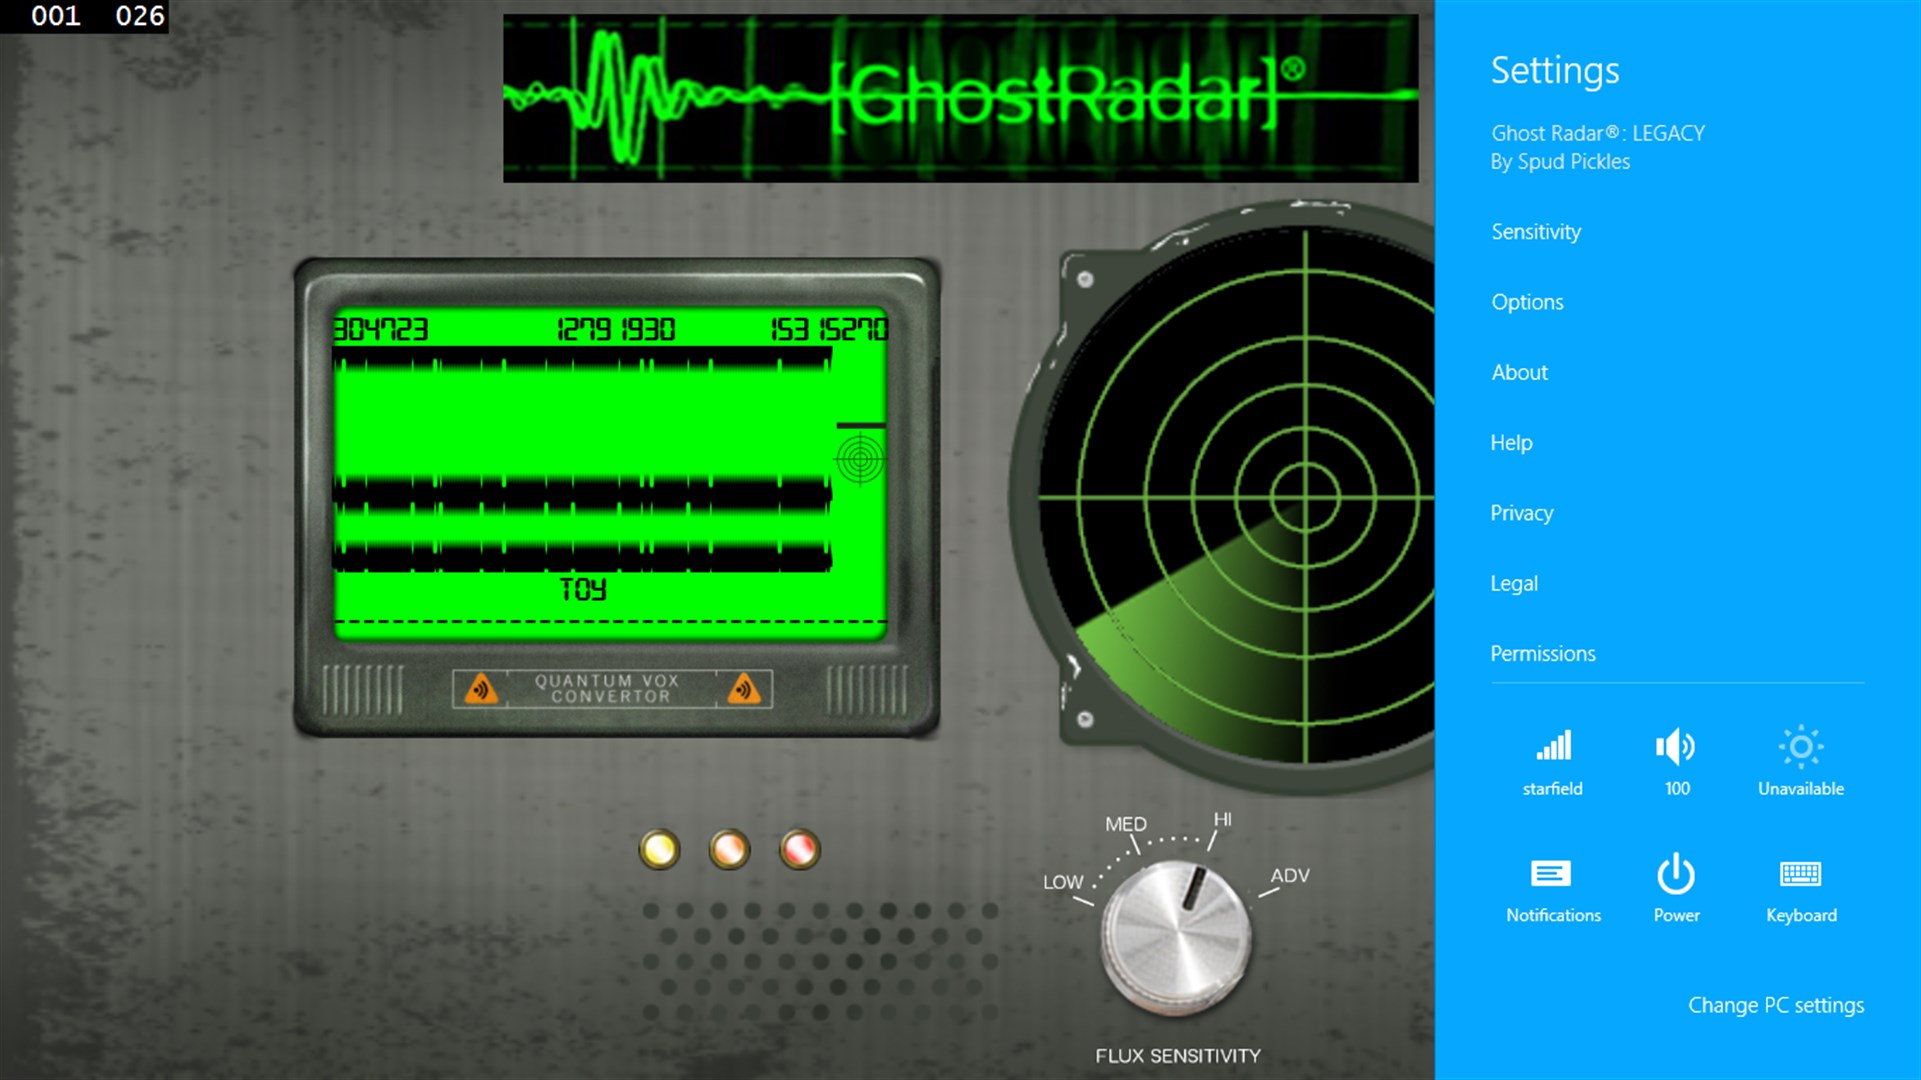Open the Sensitivity settings option
The height and width of the screenshot is (1080, 1921).
(x=1534, y=231)
